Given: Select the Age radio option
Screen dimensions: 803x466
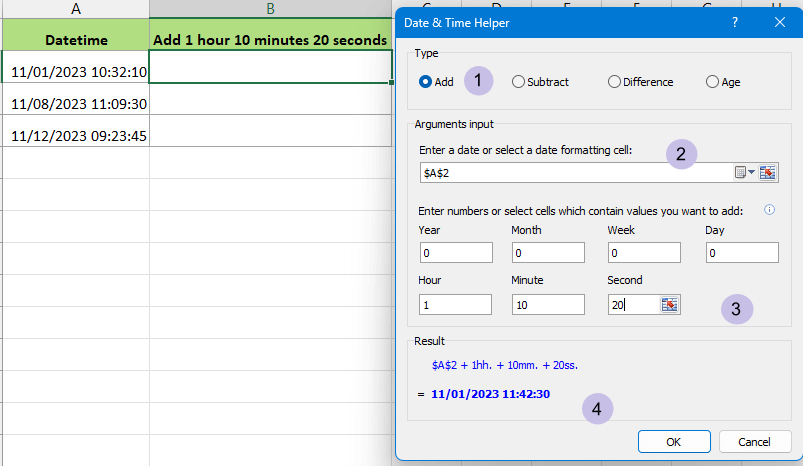Looking at the screenshot, I should tap(712, 82).
